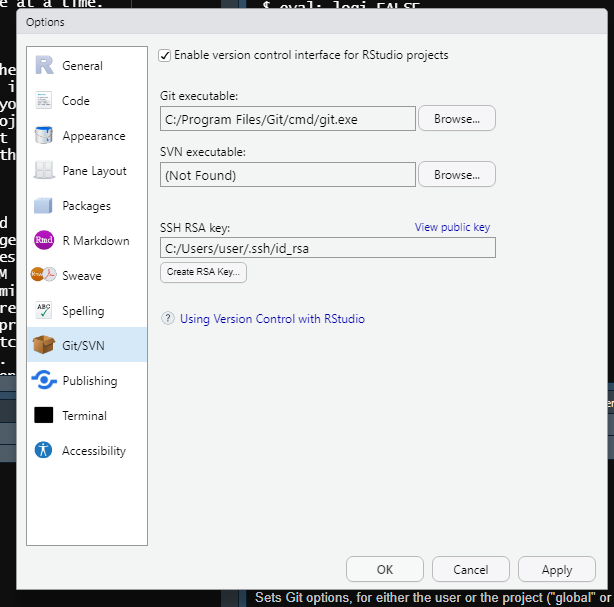This screenshot has height=607, width=614.
Task: Switch to General options label
Action: 83,66
